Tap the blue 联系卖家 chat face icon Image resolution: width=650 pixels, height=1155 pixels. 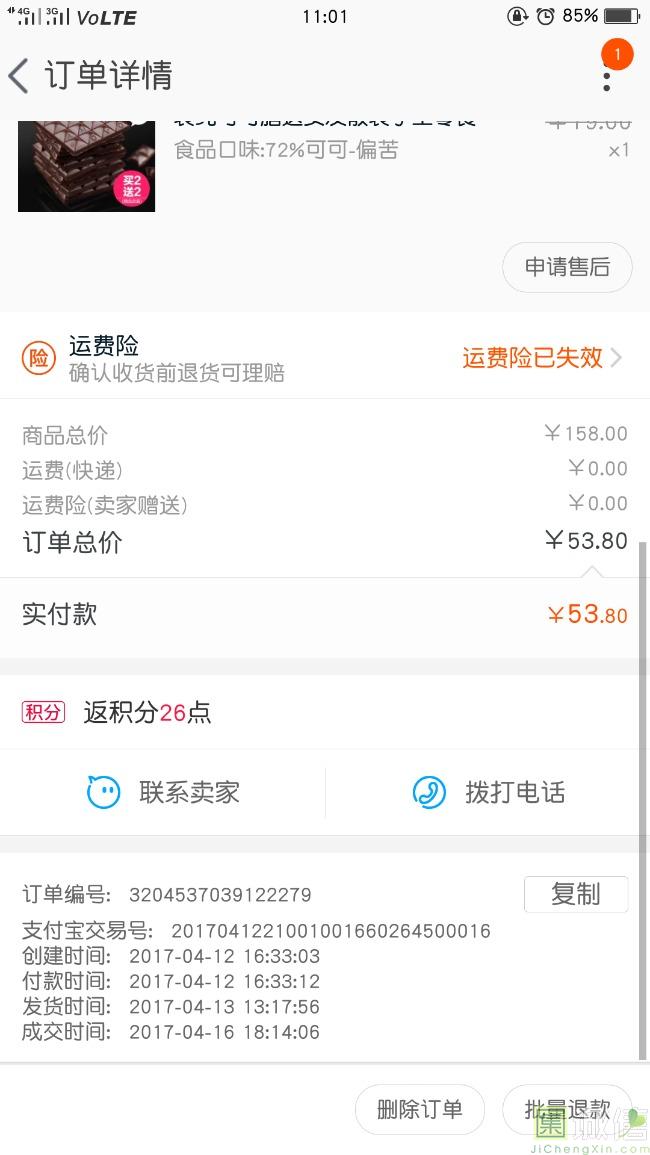pyautogui.click(x=103, y=793)
